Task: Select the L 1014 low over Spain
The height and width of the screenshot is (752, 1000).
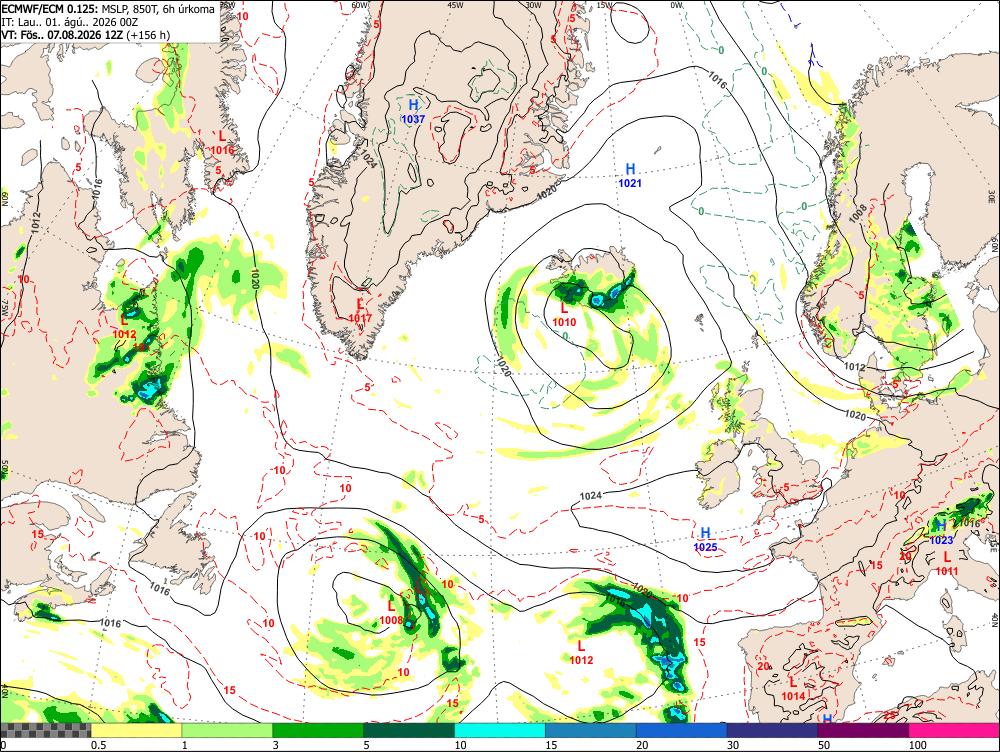Action: coord(793,689)
